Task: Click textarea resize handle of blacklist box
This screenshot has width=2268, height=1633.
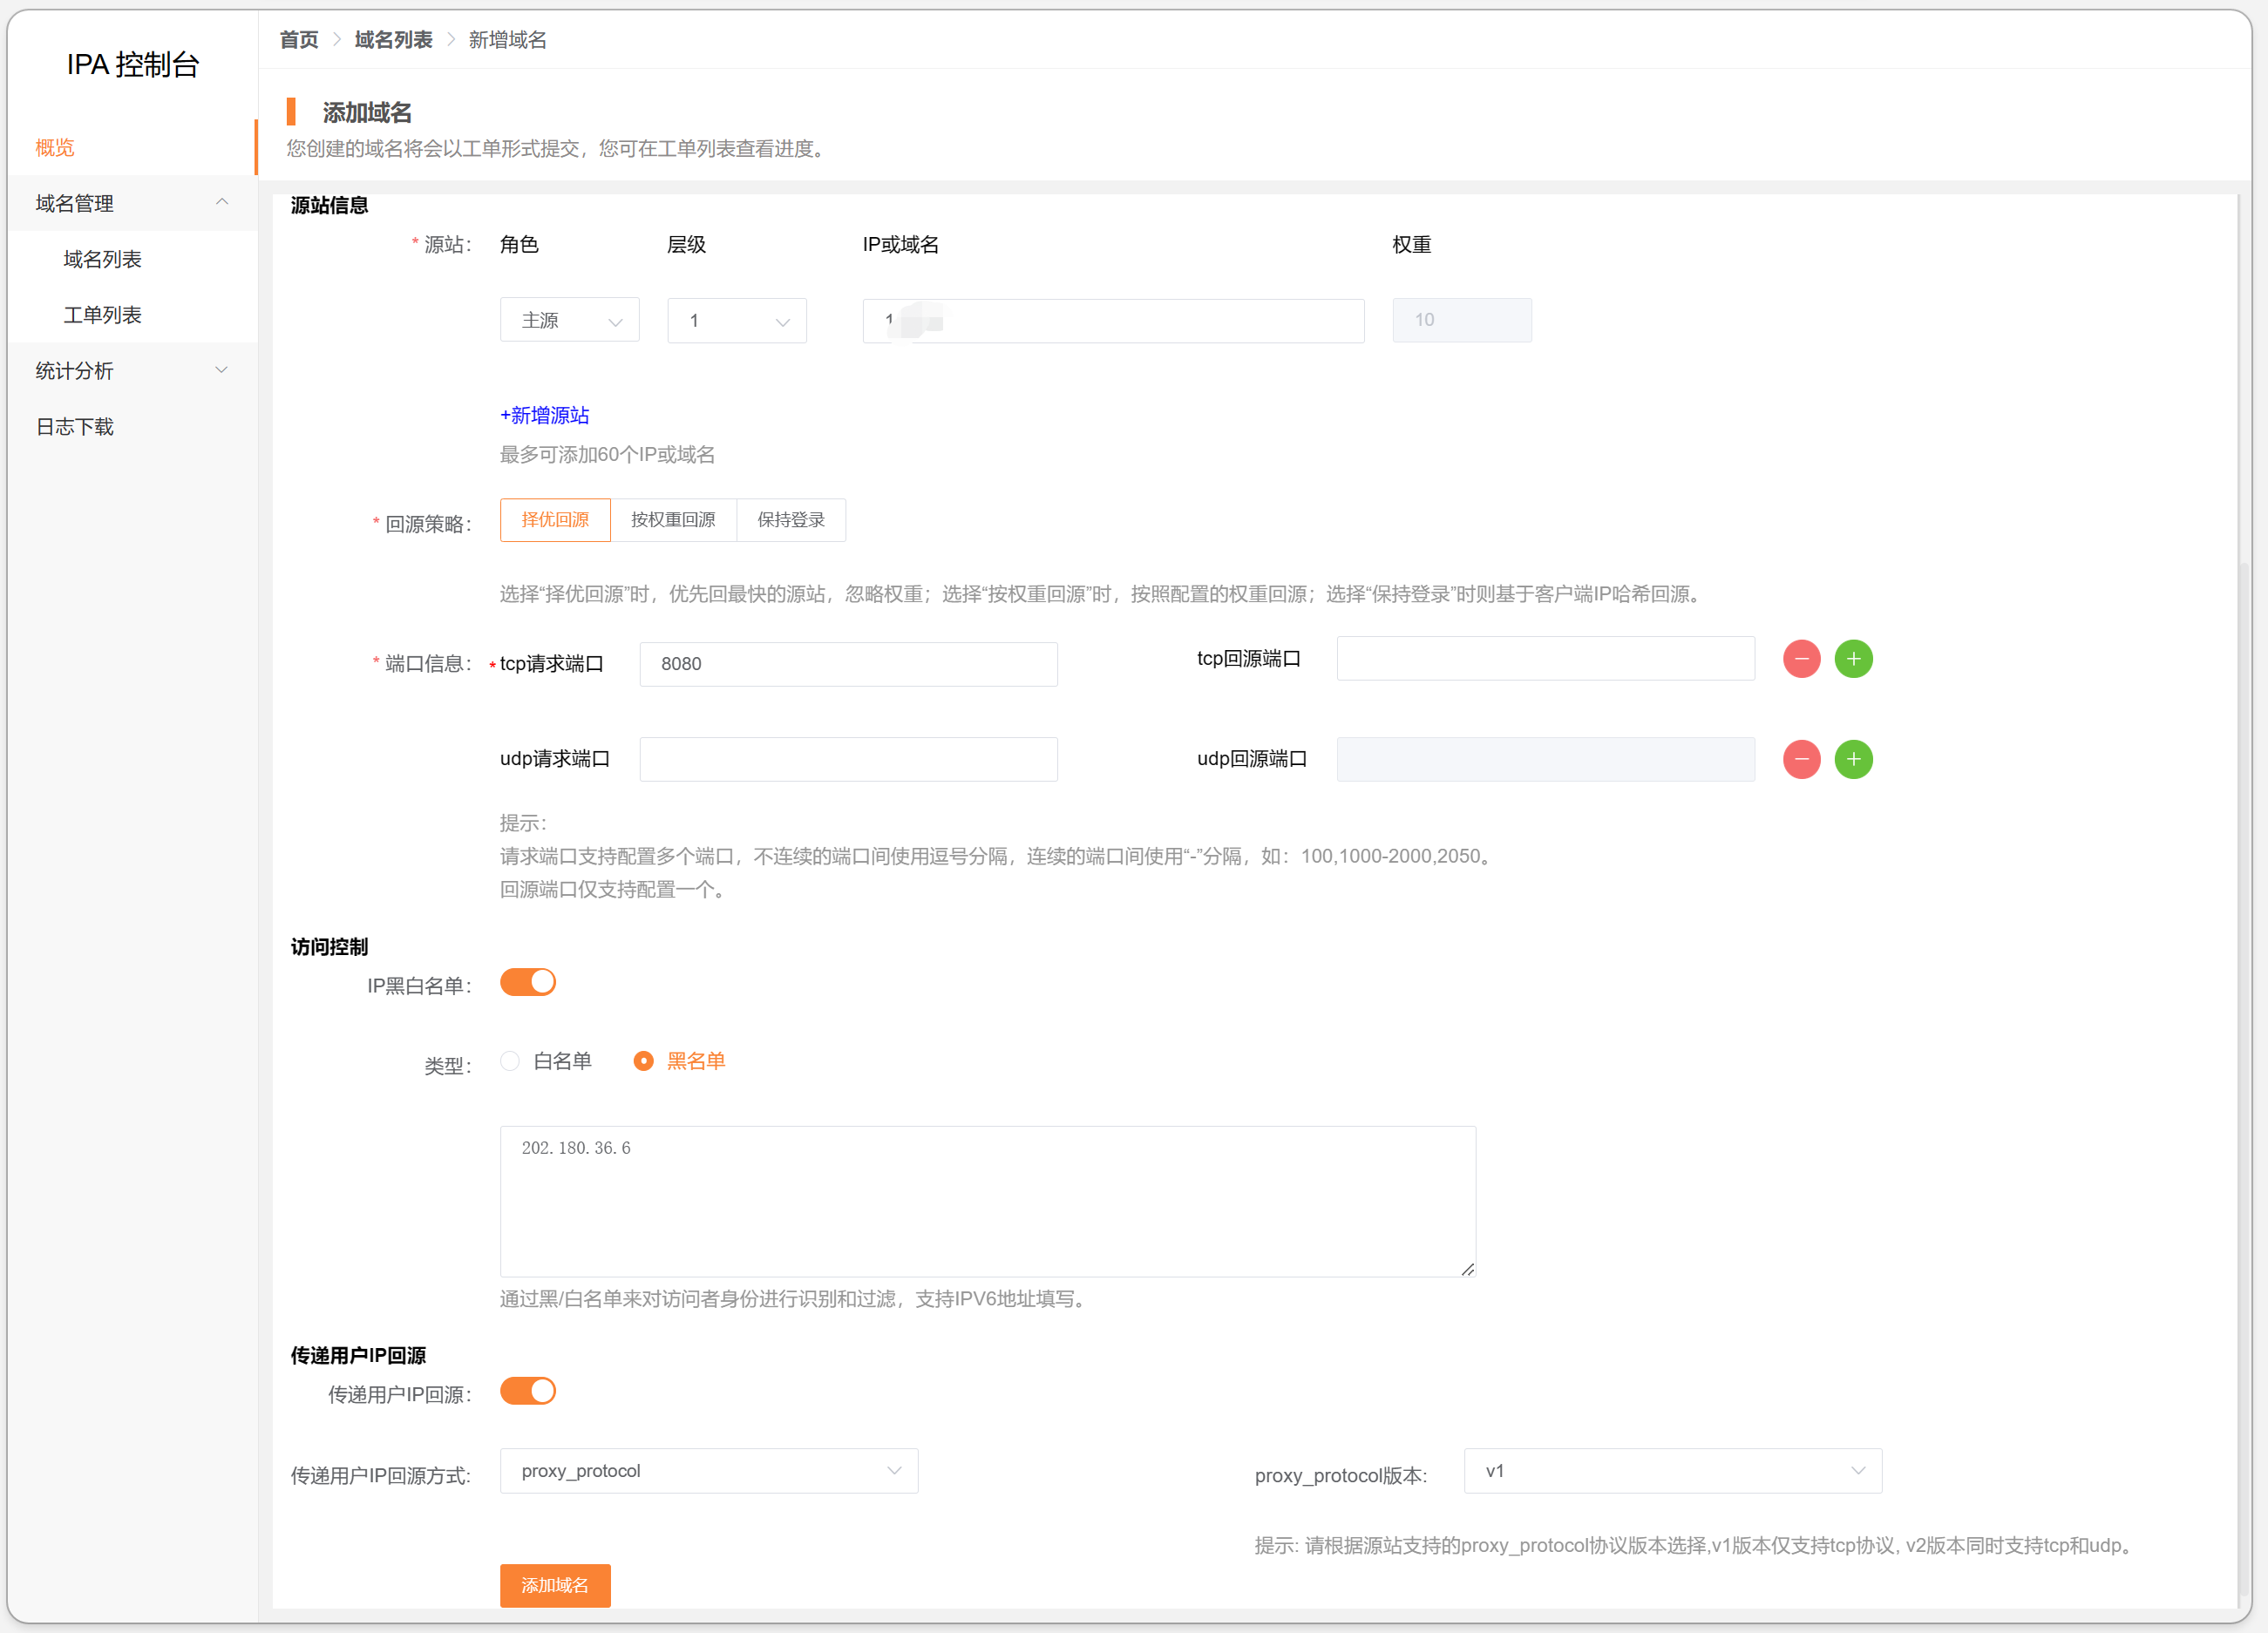Action: point(1467,1269)
